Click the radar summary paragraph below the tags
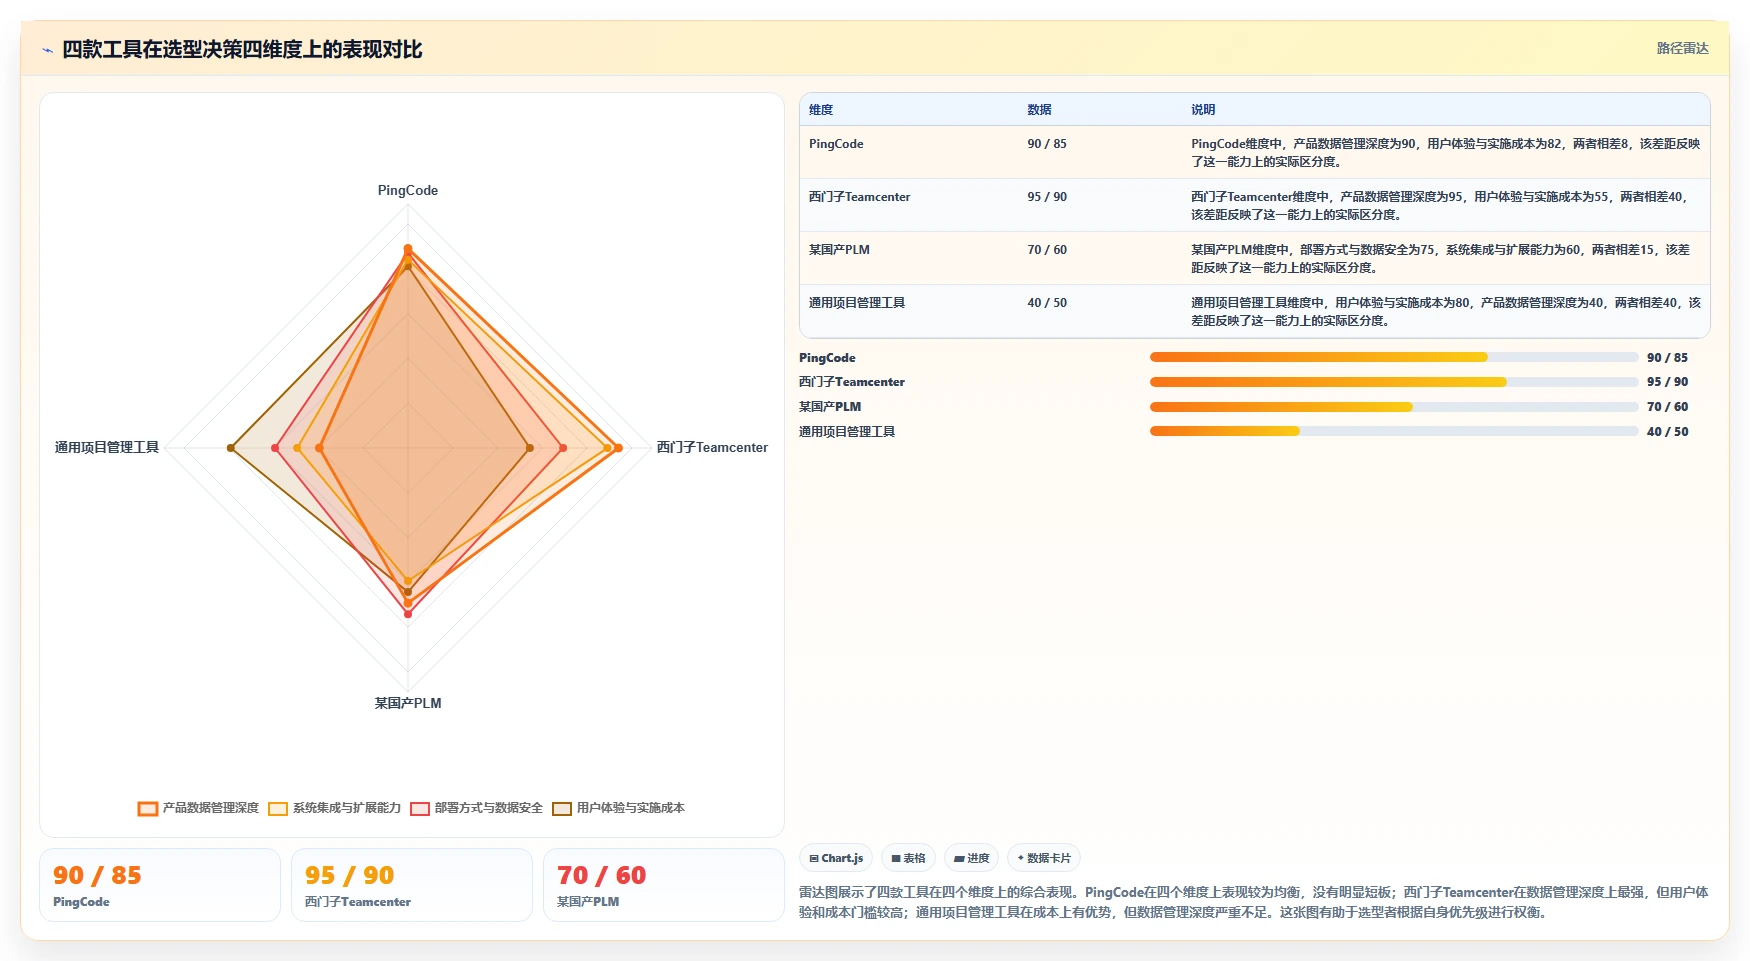This screenshot has width=1750, height=961. point(1254,902)
